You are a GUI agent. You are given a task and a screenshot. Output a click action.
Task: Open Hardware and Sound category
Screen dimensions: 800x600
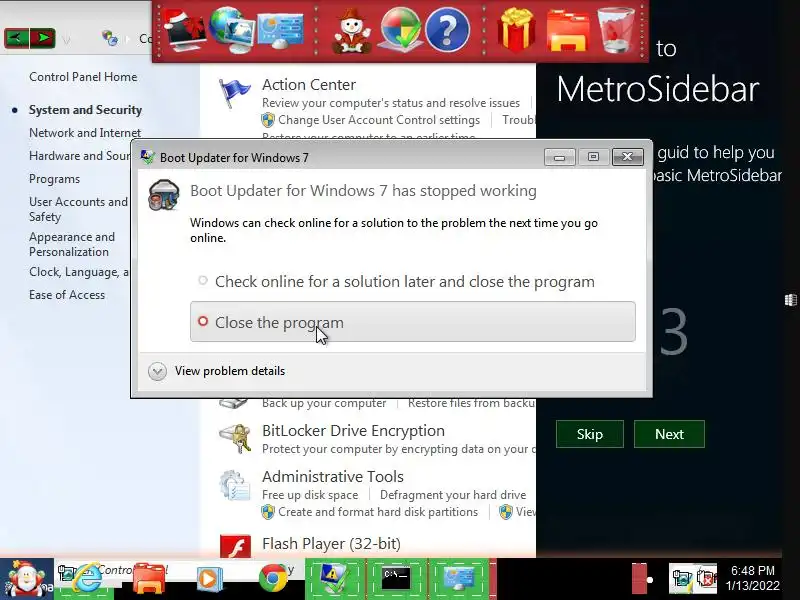[79, 156]
